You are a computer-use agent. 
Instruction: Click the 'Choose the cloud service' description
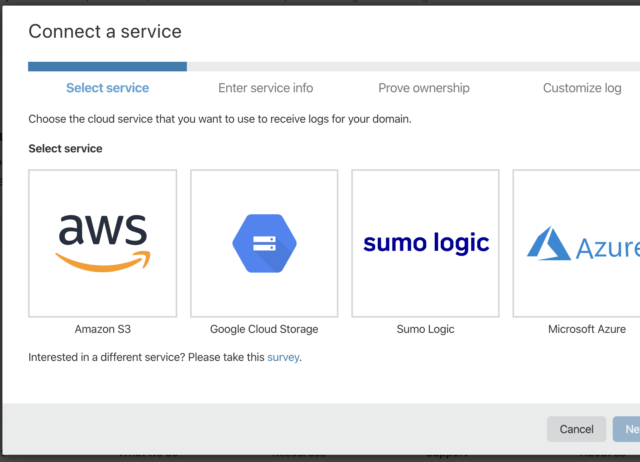pos(220,119)
